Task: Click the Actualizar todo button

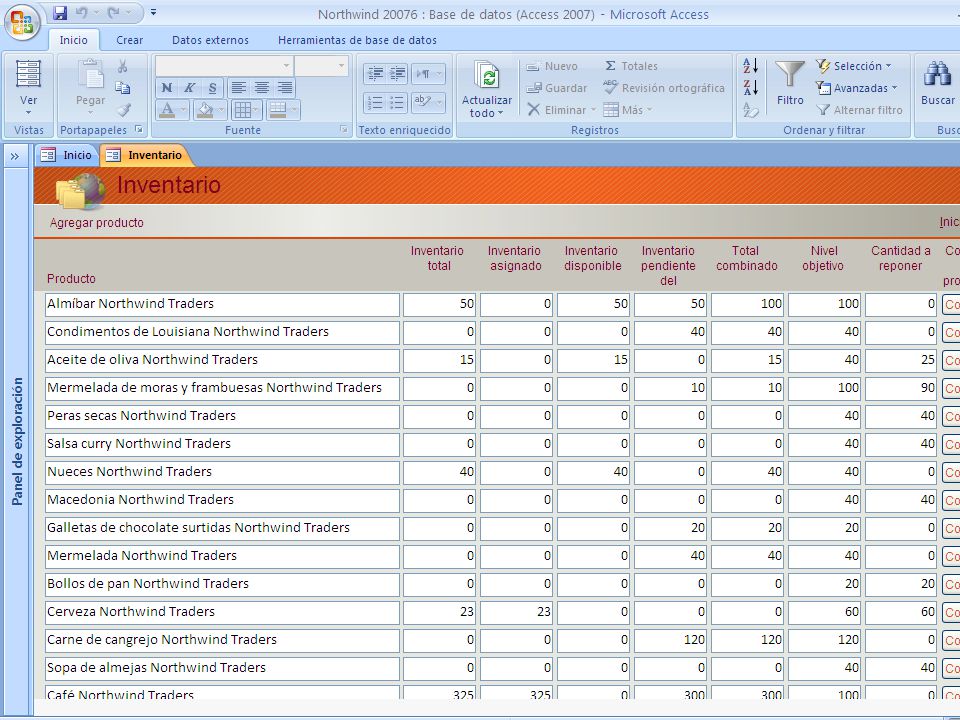Action: coord(487,89)
